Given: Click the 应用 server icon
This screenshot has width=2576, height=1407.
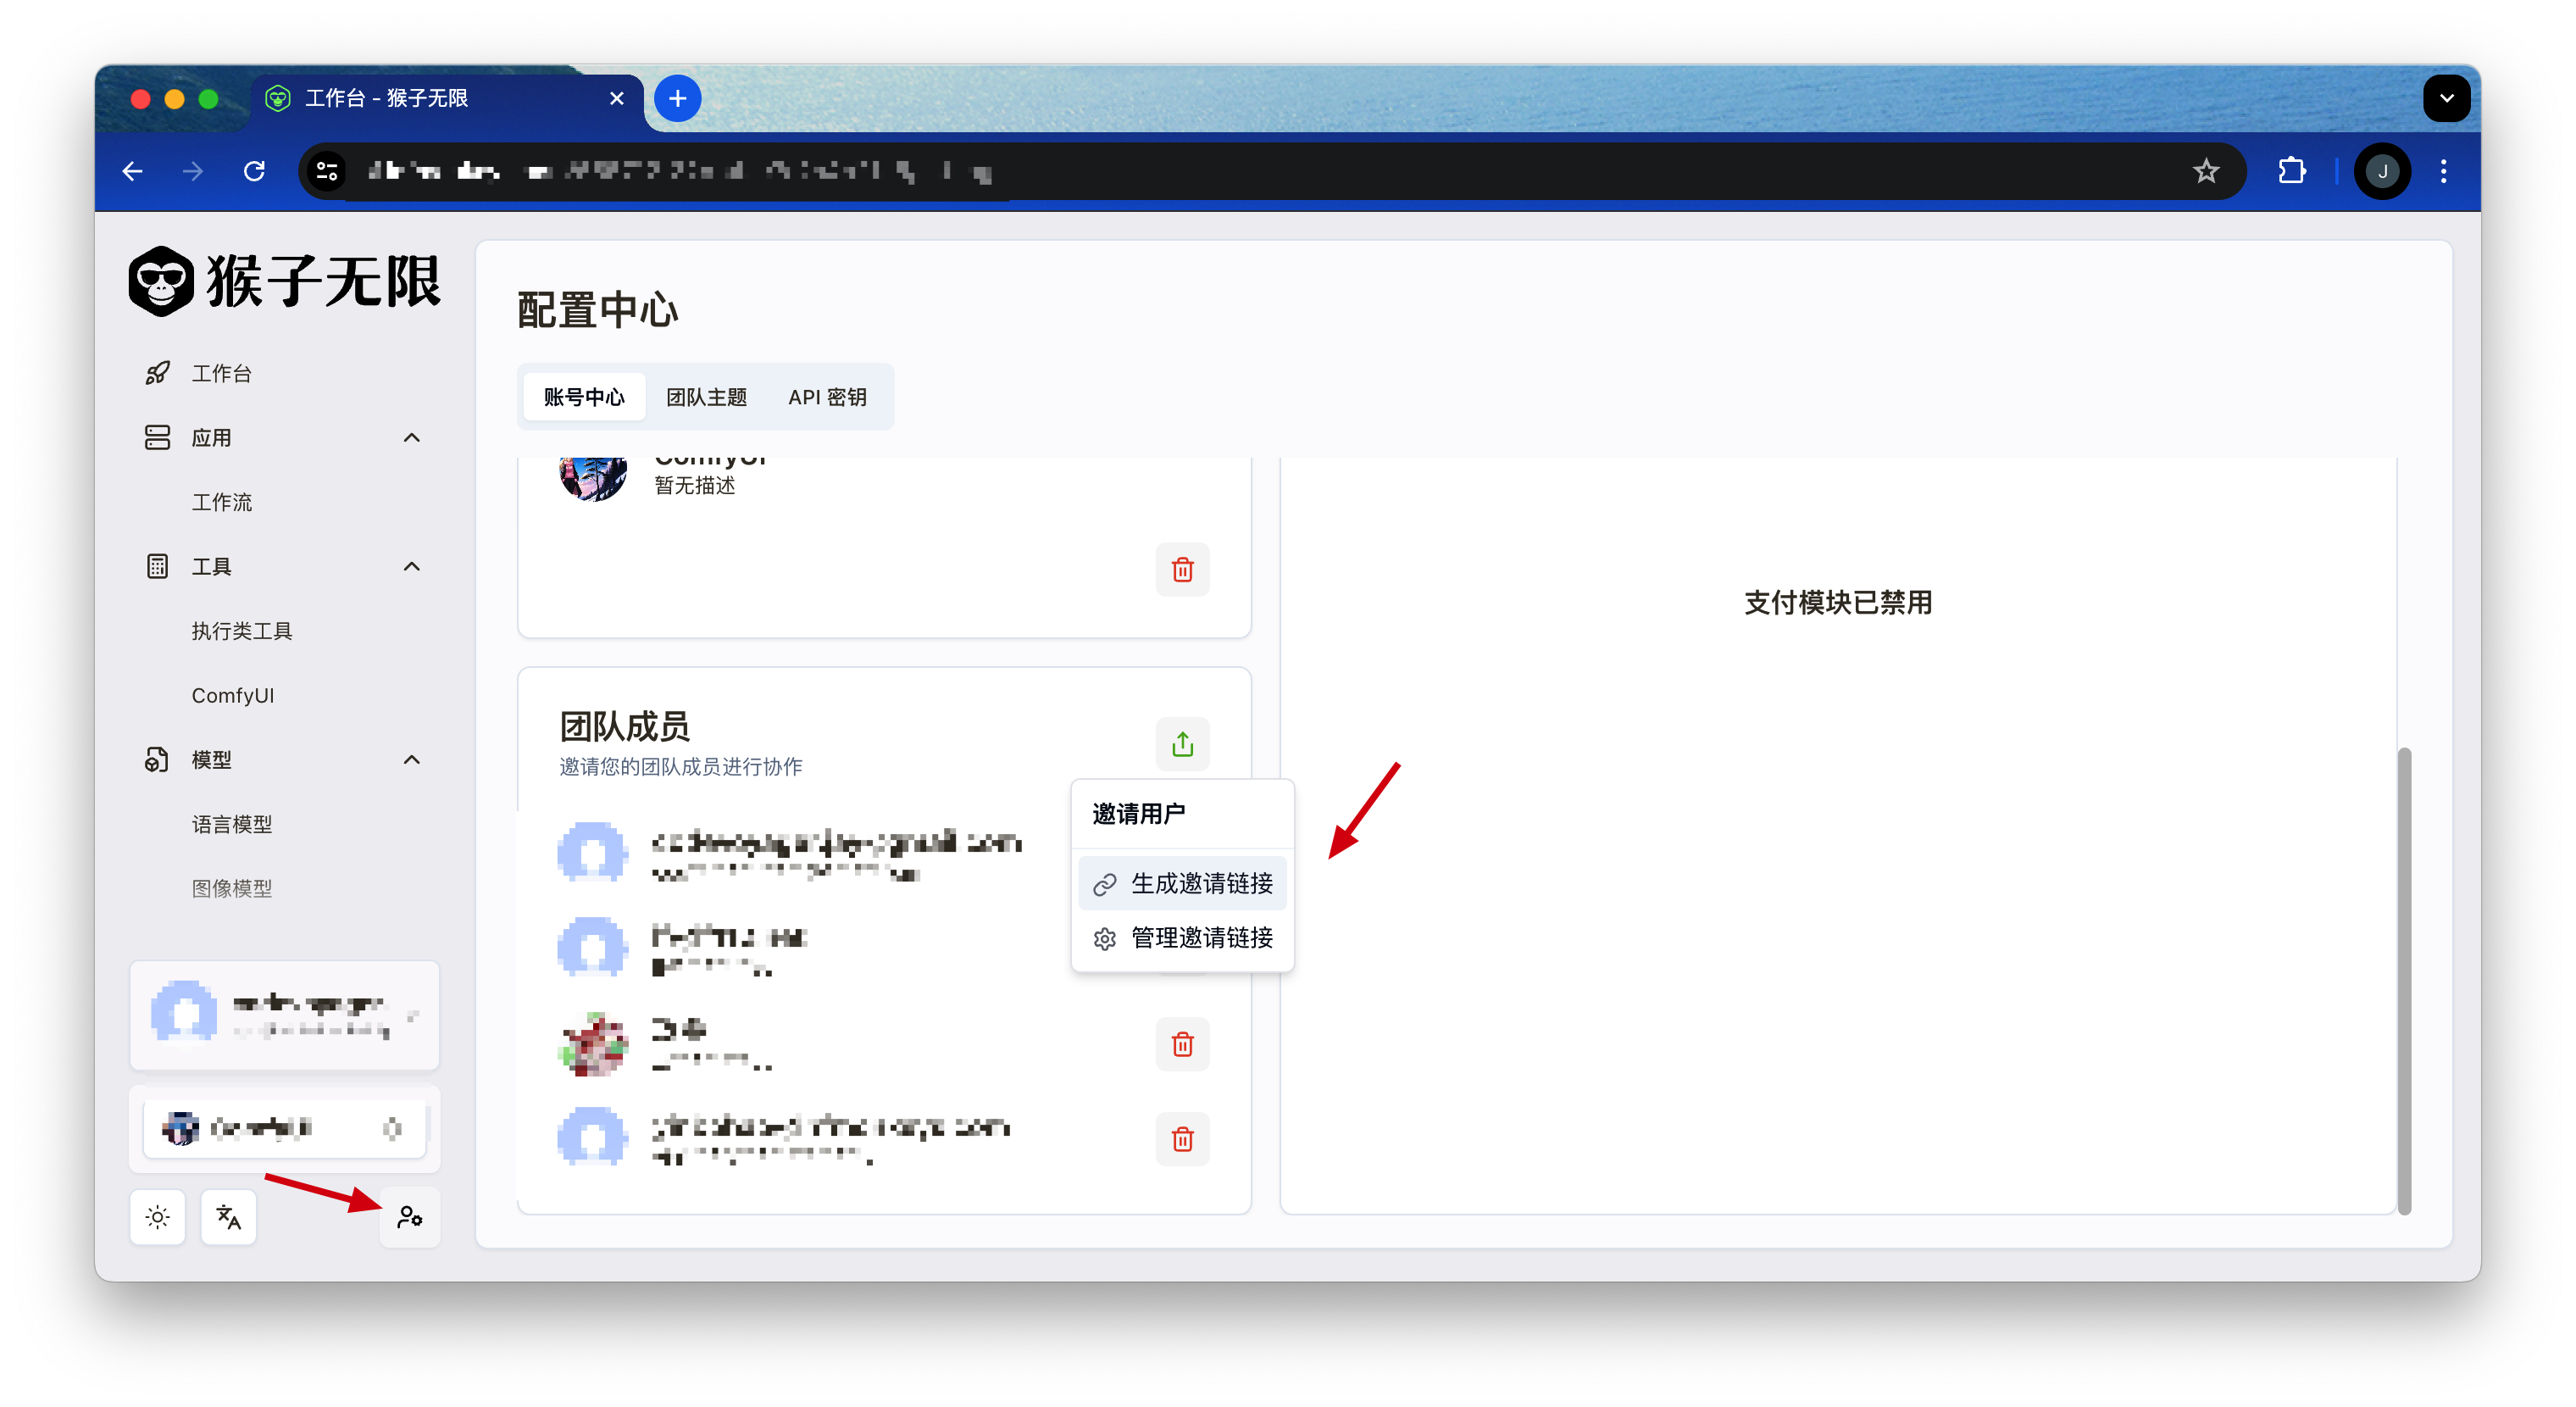Looking at the screenshot, I should pyautogui.click(x=157, y=437).
